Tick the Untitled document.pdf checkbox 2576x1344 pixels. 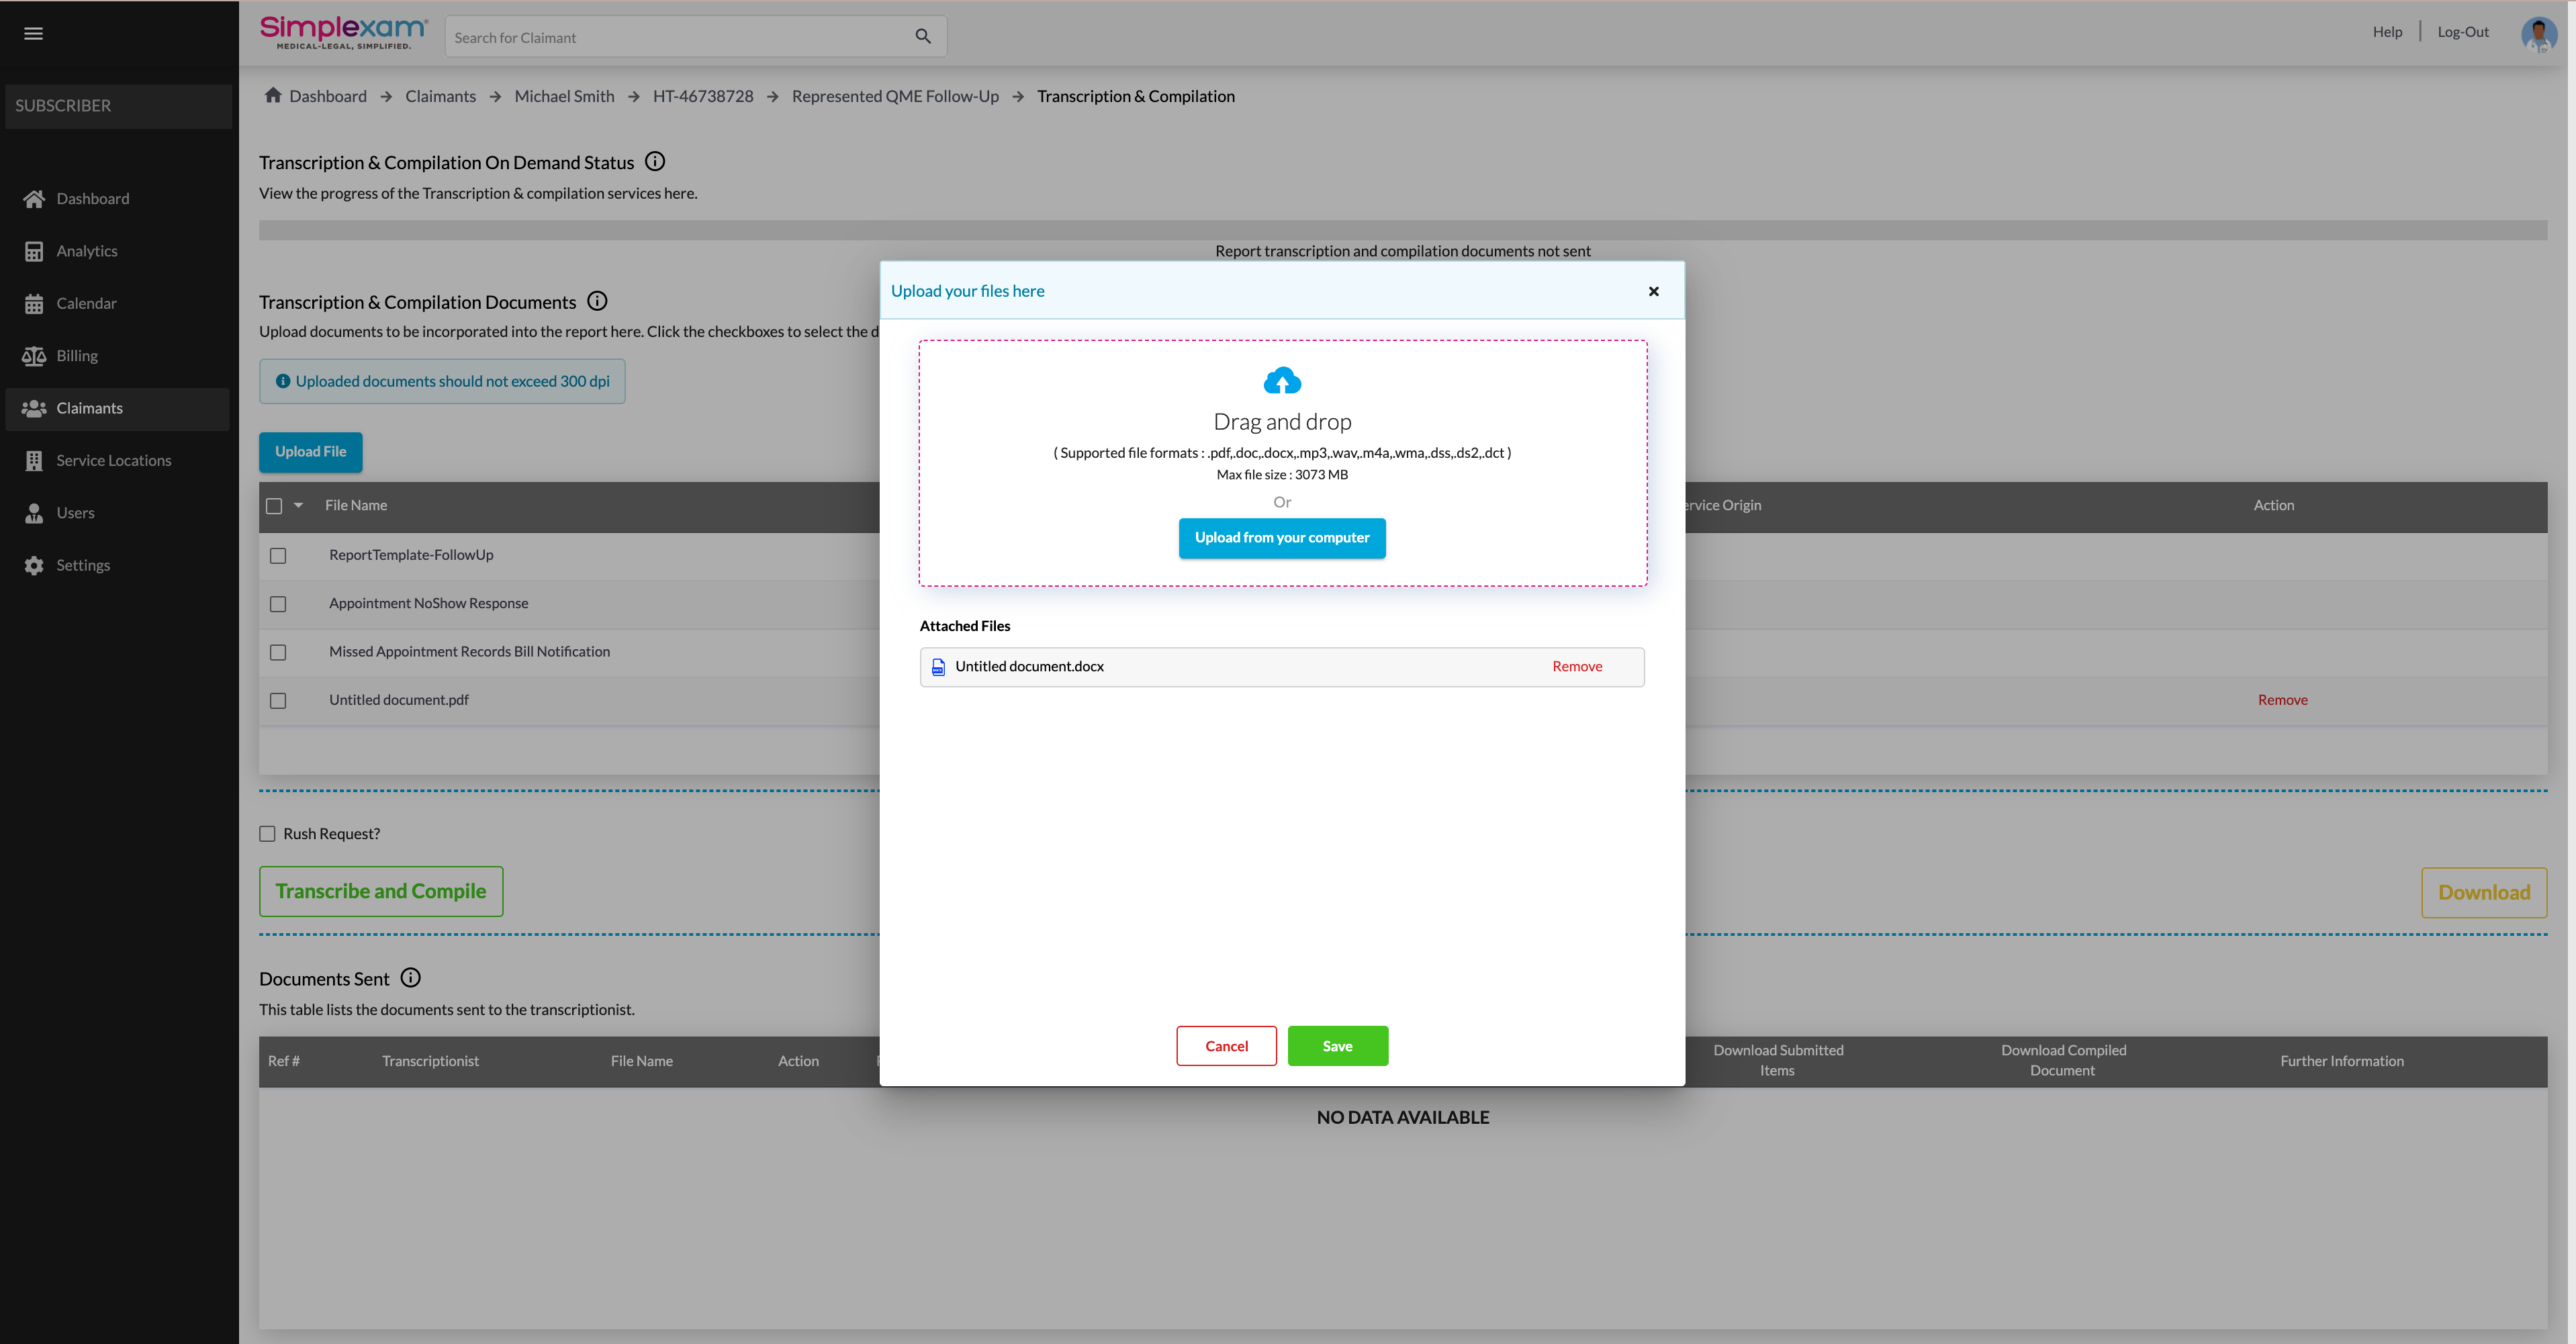pos(278,701)
